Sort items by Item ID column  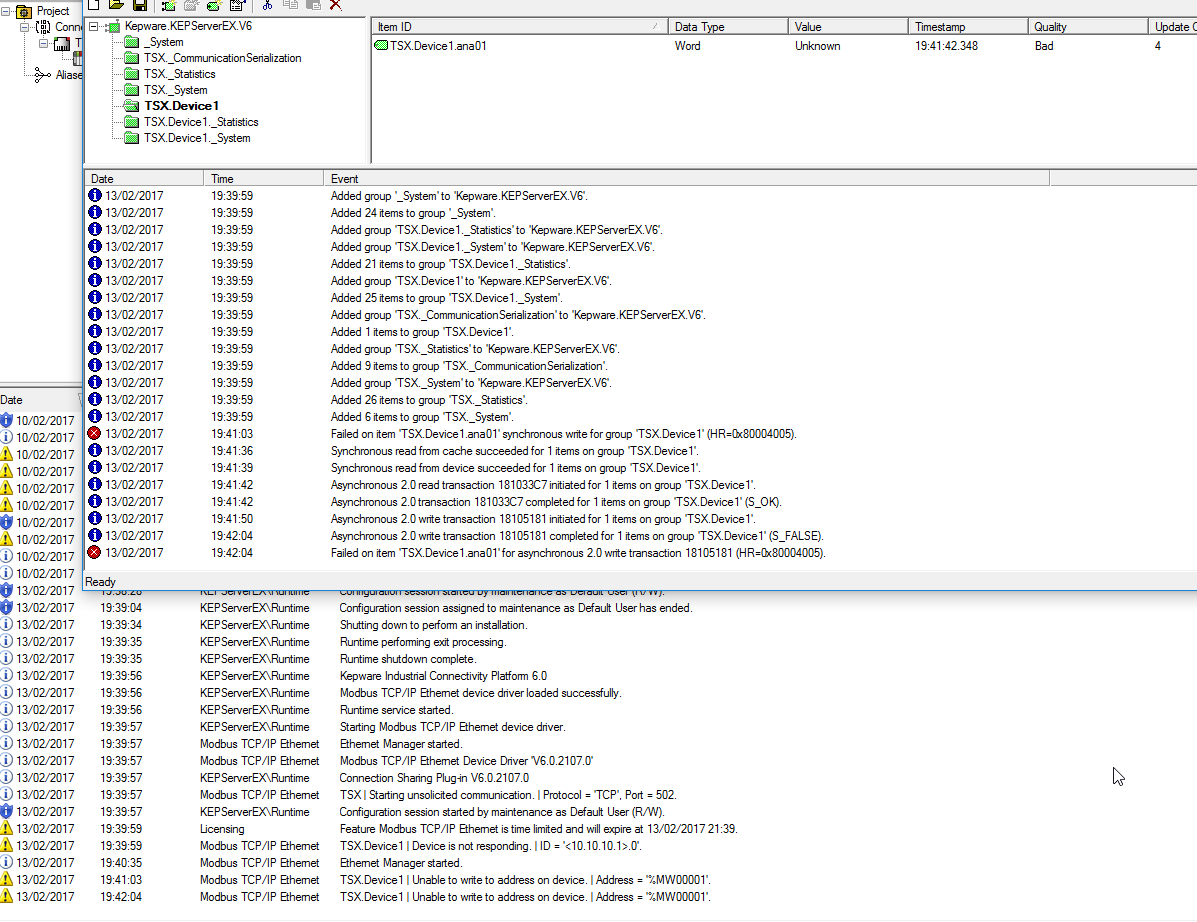pos(515,27)
